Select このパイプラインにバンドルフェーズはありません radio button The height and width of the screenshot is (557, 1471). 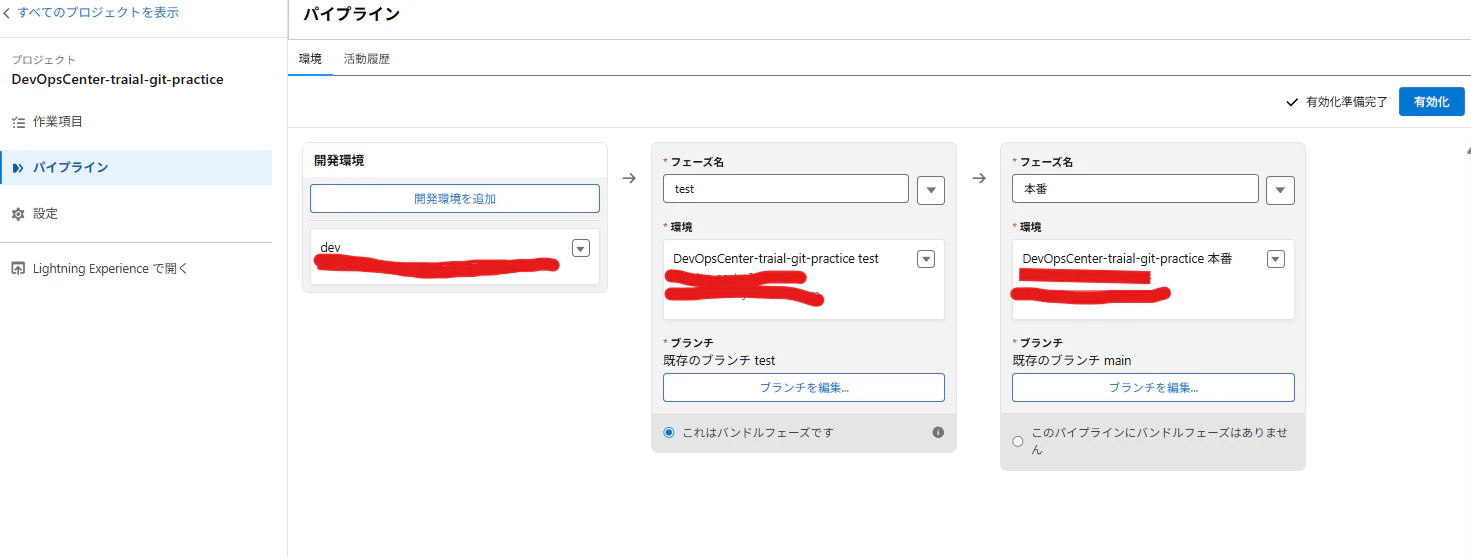1018,441
